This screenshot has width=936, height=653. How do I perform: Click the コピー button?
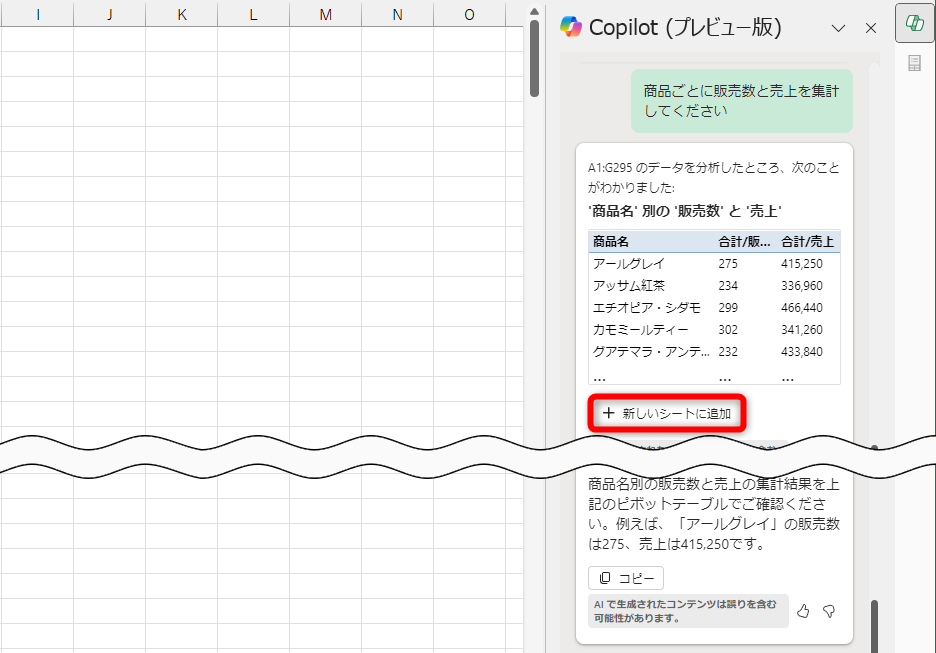(x=626, y=578)
